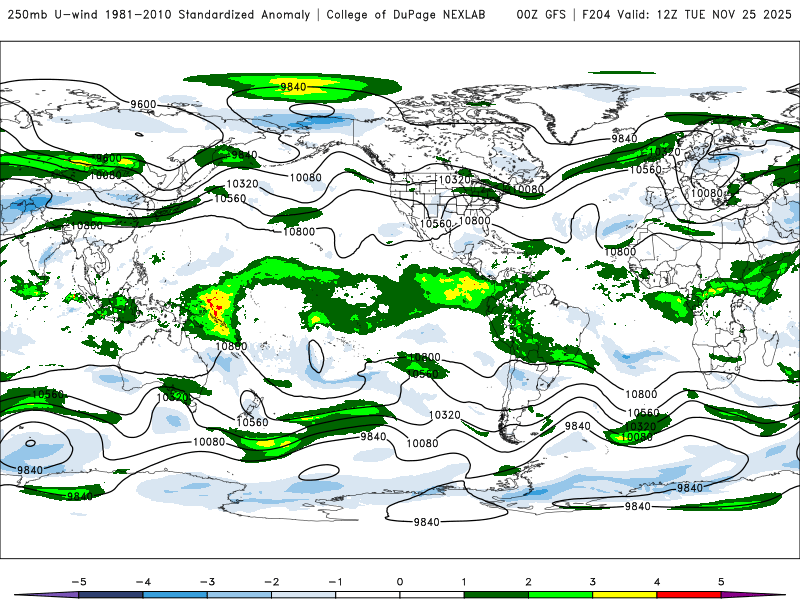
Task: Click the '-3' colorbar tick label
Action: click(207, 582)
